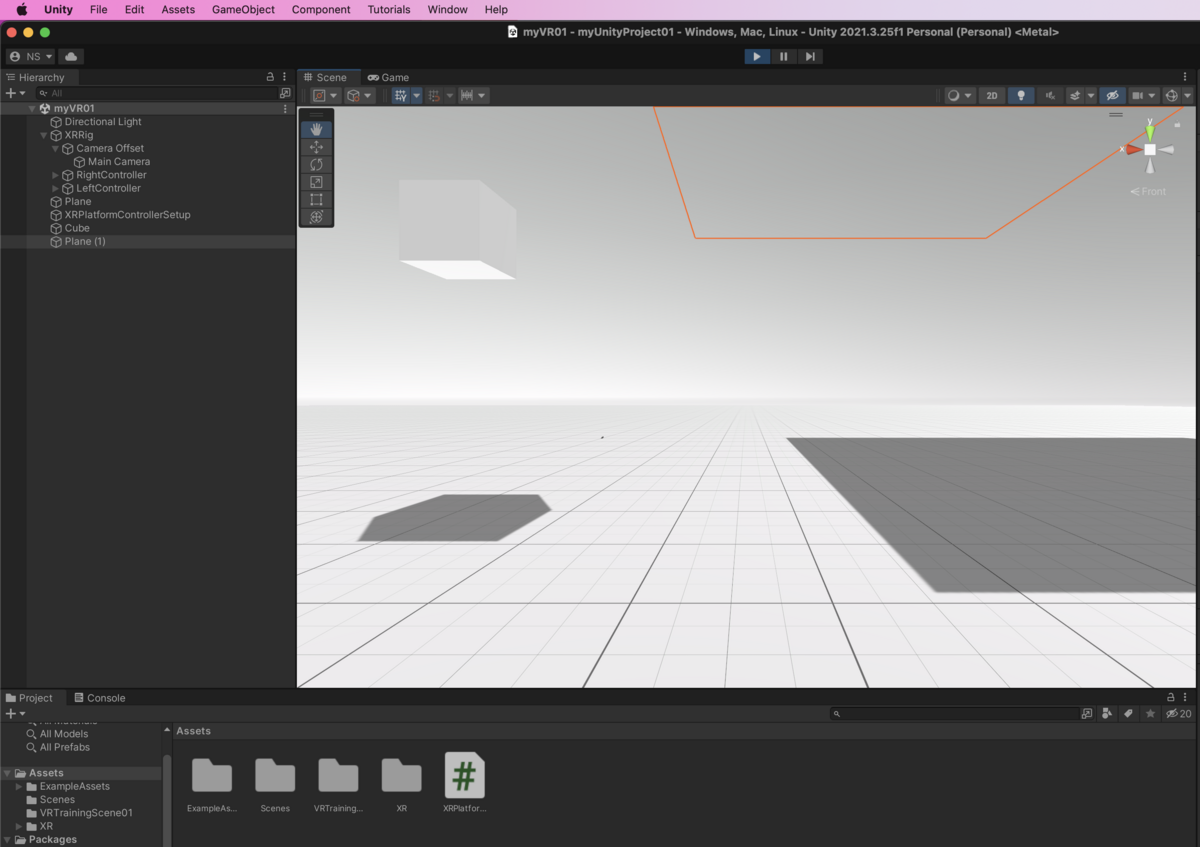Focus the Hierarchy search field
Image resolution: width=1200 pixels, height=847 pixels.
tap(157, 93)
